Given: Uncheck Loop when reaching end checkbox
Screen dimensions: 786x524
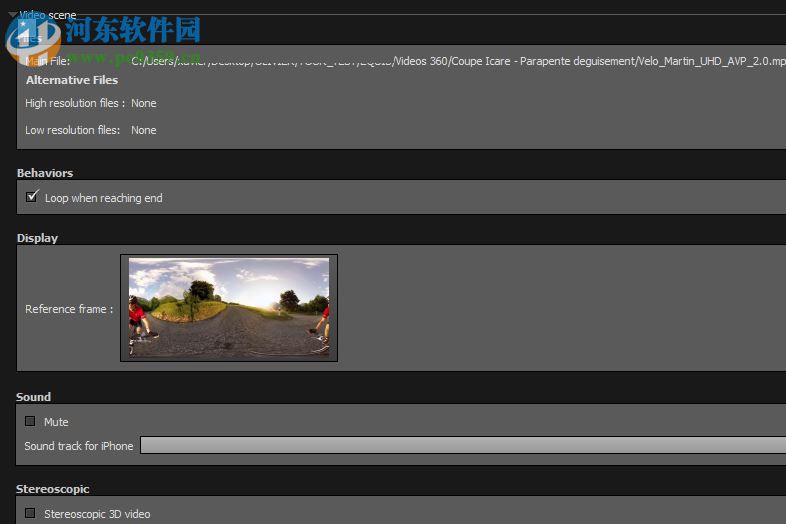Looking at the screenshot, I should (x=32, y=196).
